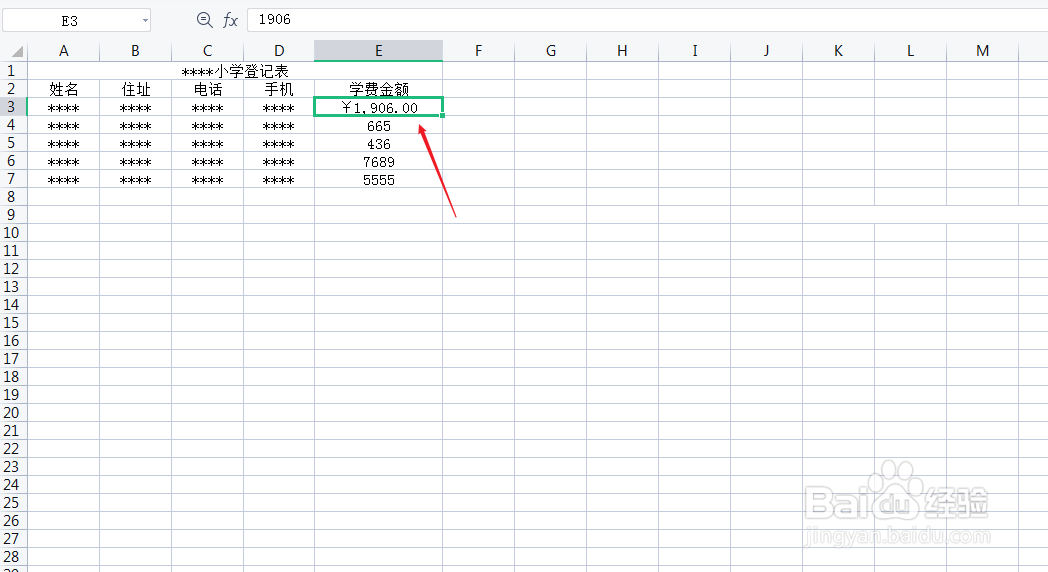Select row 10 header
Screen dimensions: 1048x572
(11, 233)
